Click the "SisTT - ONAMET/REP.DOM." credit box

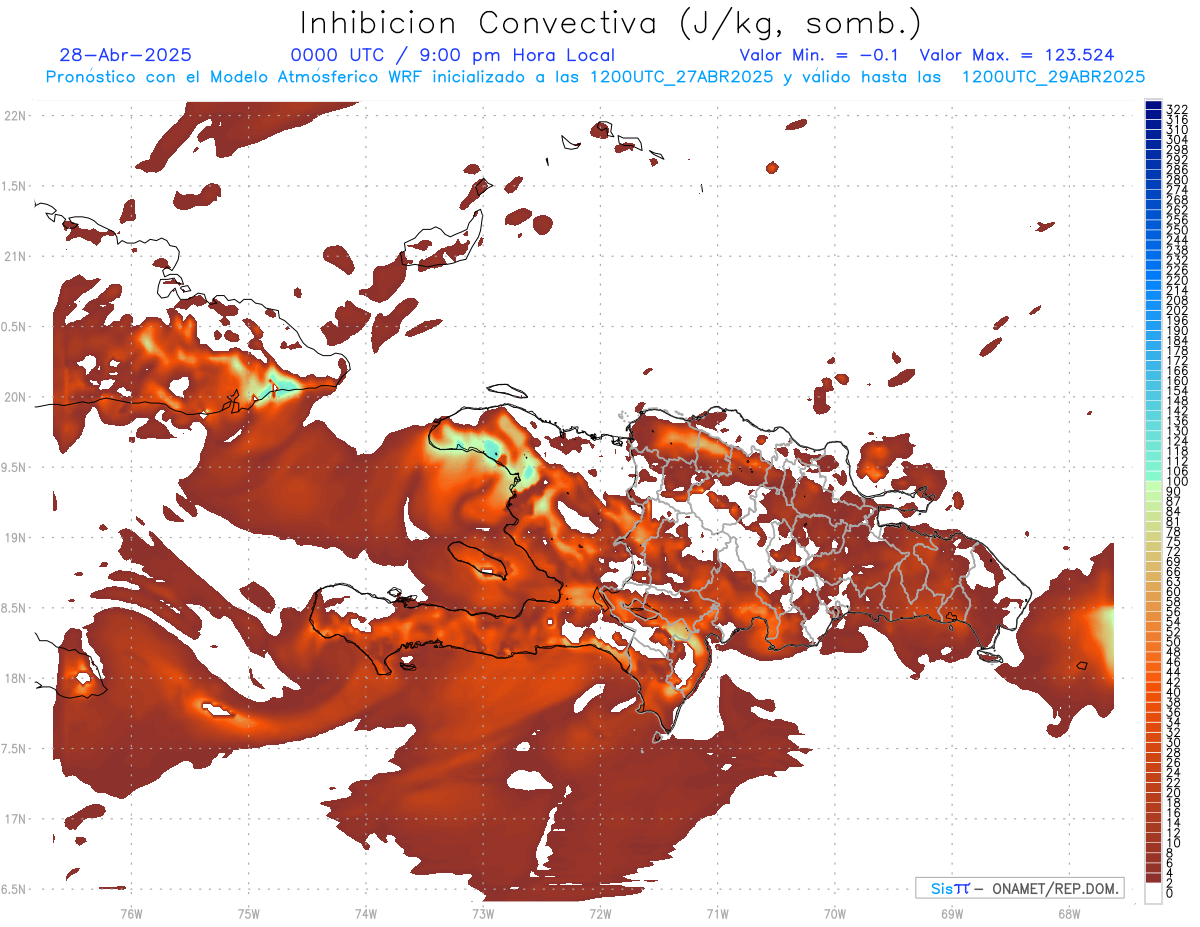(1020, 888)
